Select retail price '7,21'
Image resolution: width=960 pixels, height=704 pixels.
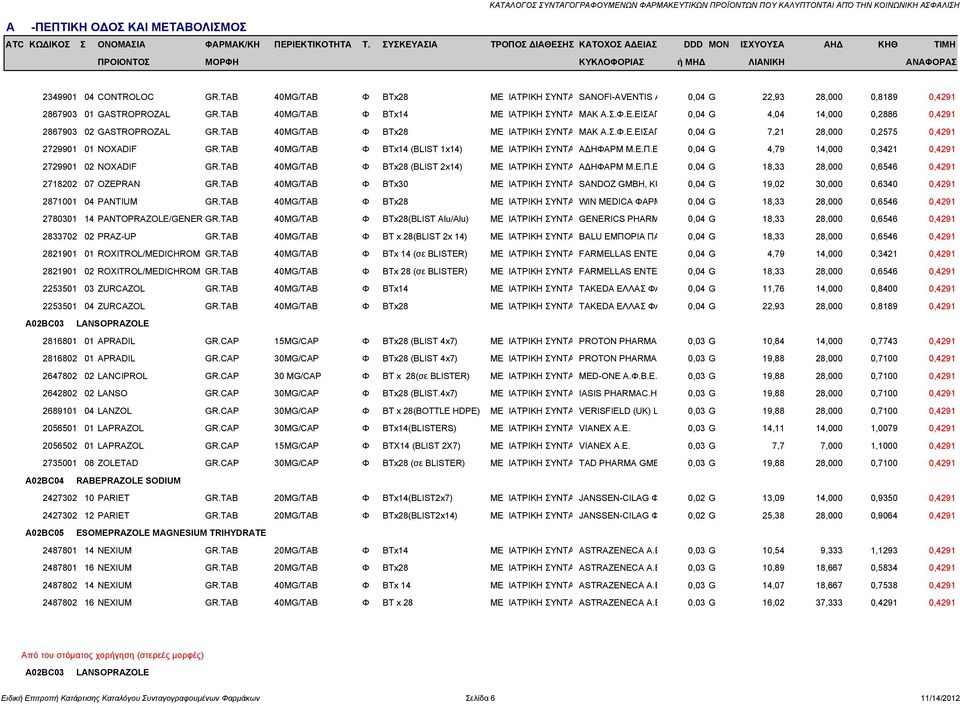pos(775,132)
